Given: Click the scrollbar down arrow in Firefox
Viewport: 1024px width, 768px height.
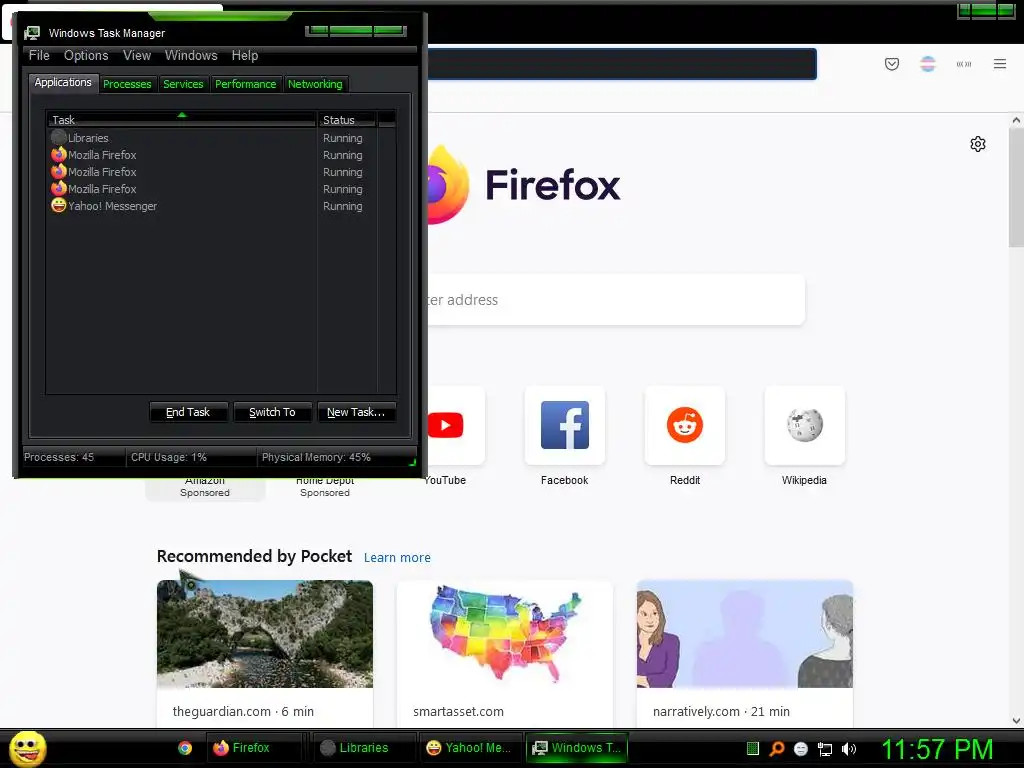Looking at the screenshot, I should click(x=1016, y=720).
